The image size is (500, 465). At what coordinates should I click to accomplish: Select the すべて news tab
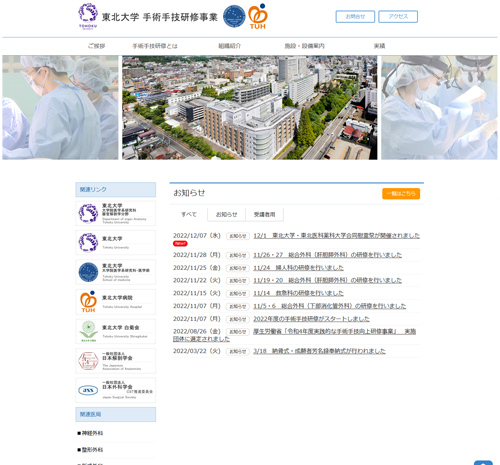click(189, 214)
